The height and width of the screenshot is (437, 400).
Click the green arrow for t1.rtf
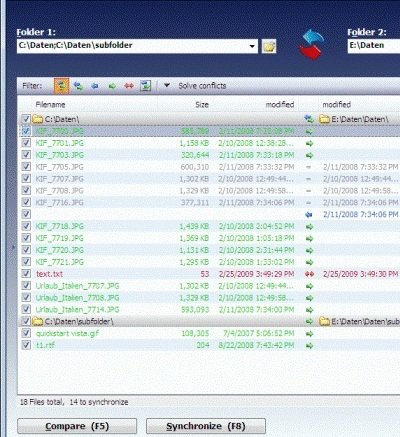(310, 346)
